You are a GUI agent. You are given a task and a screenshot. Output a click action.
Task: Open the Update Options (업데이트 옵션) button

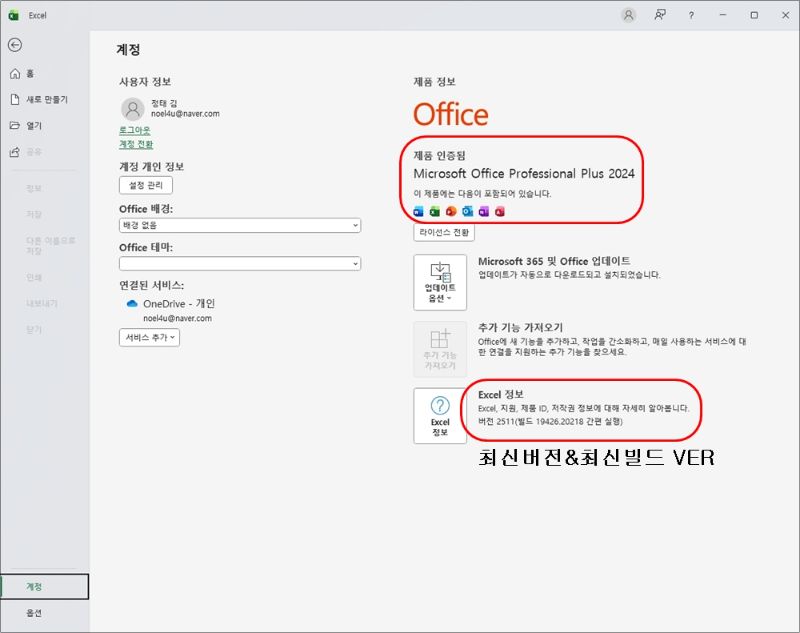440,283
